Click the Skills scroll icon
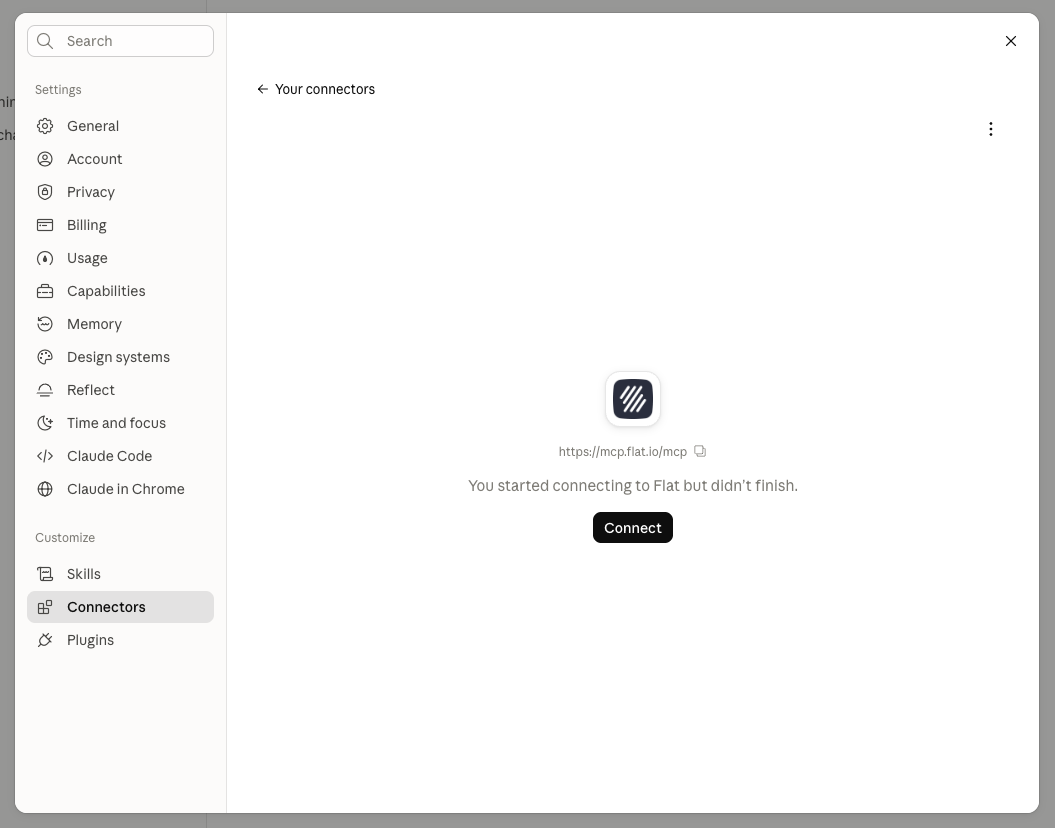The width and height of the screenshot is (1055, 828). click(45, 574)
